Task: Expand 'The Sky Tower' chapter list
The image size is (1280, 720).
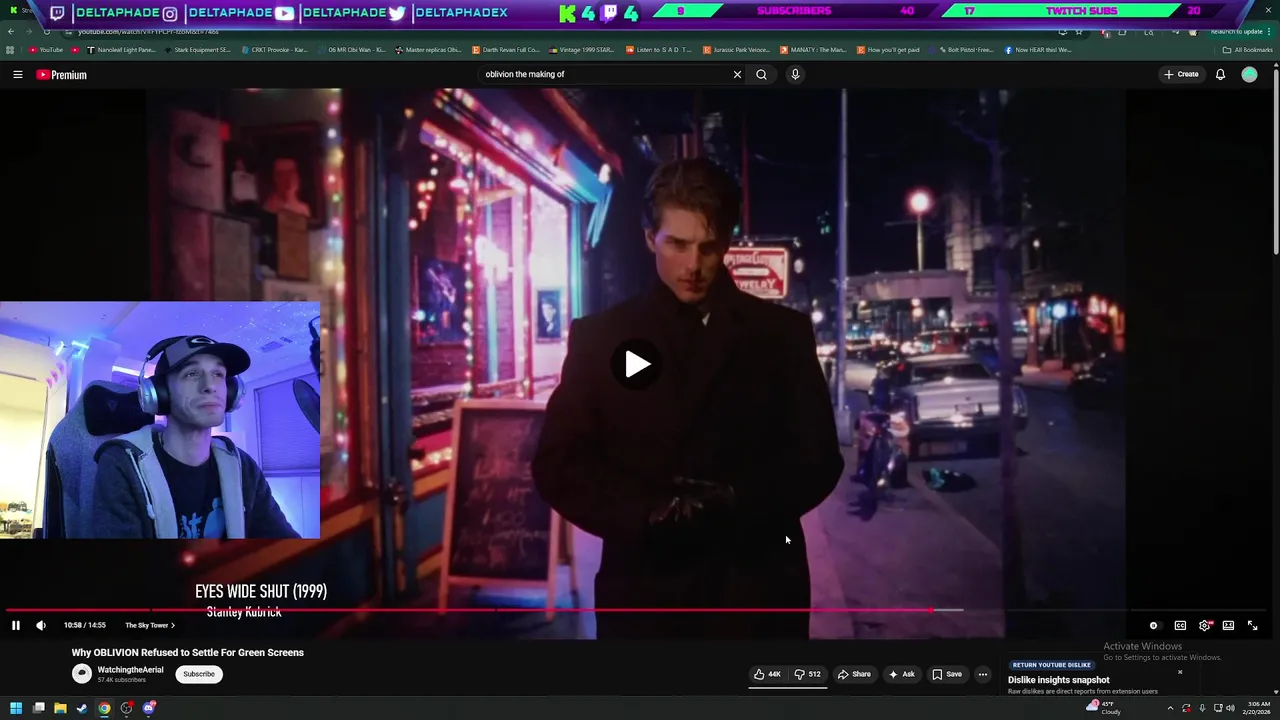Action: point(150,625)
